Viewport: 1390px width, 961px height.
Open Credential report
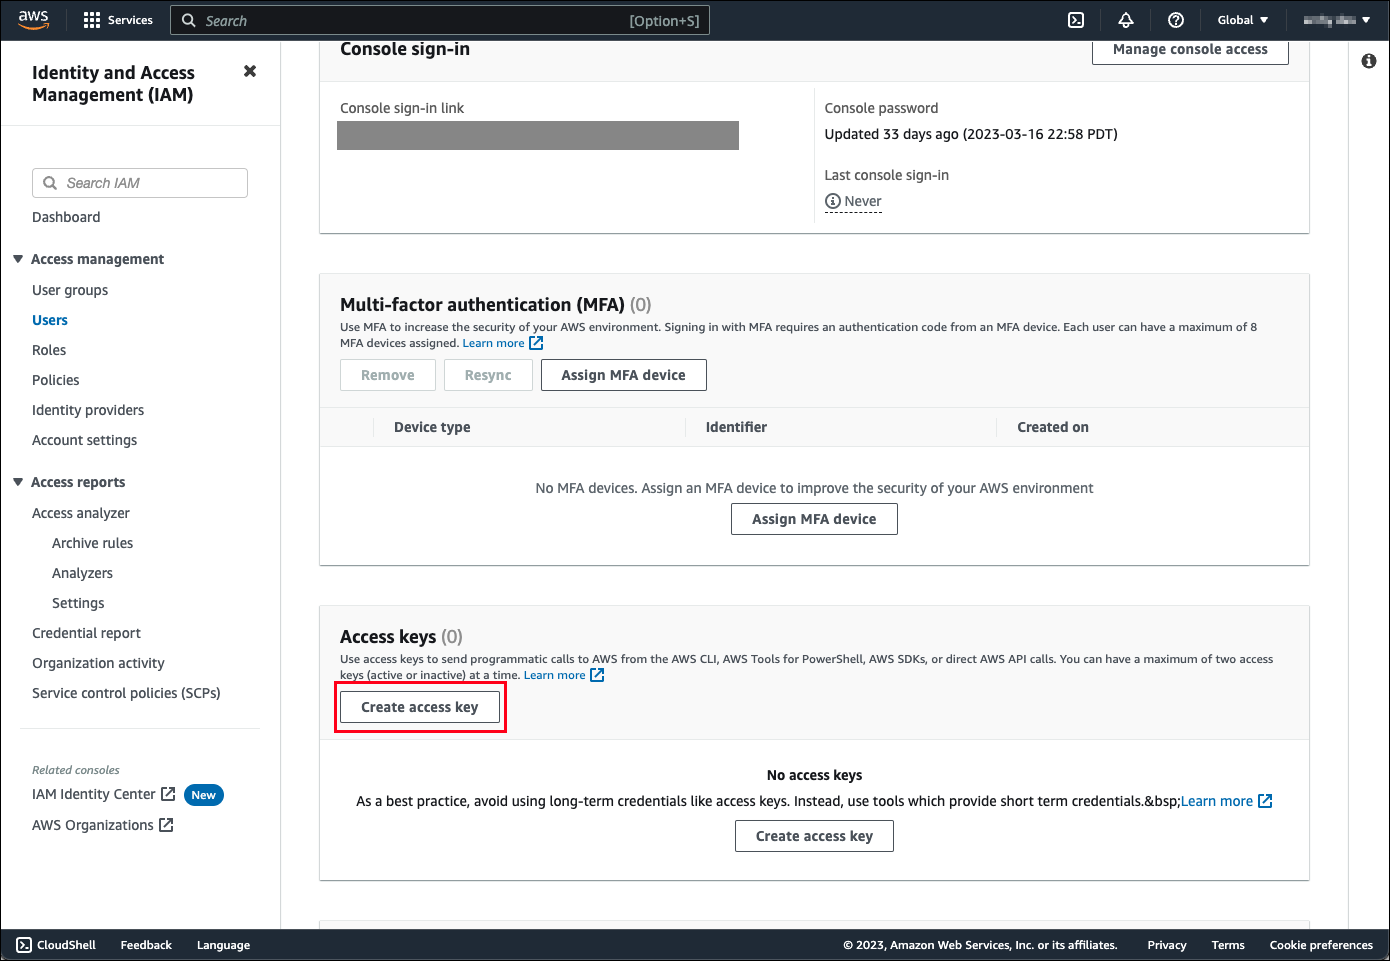pos(87,633)
